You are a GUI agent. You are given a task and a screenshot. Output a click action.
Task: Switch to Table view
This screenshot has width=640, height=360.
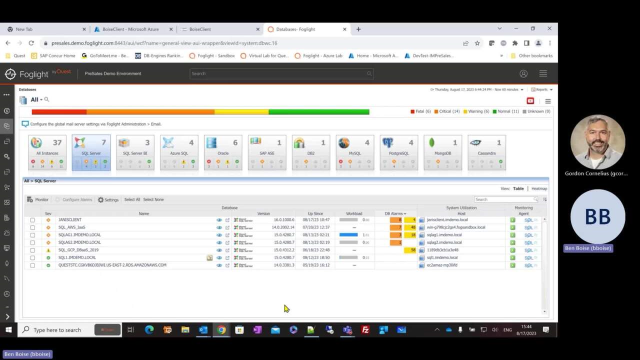[x=518, y=189]
